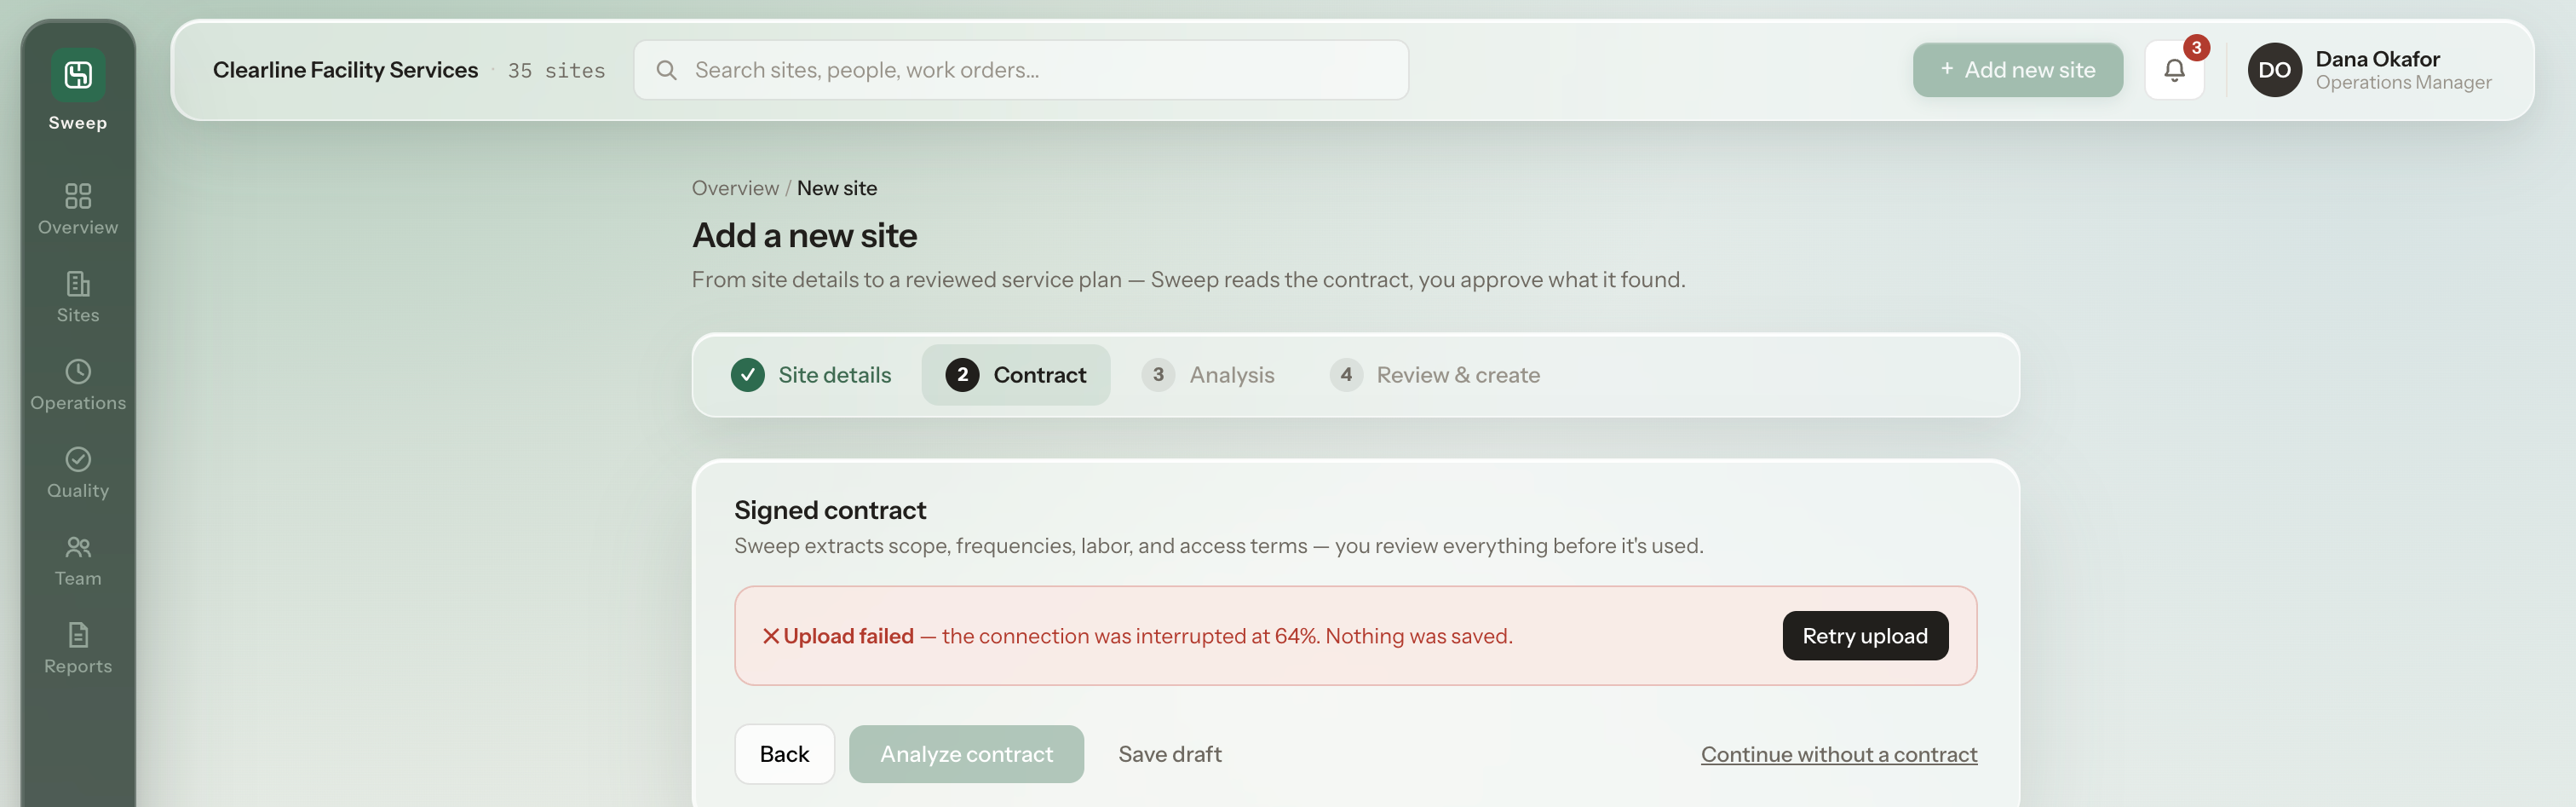Viewport: 2576px width, 807px height.
Task: Click Continue without a contract link
Action: click(x=1838, y=754)
